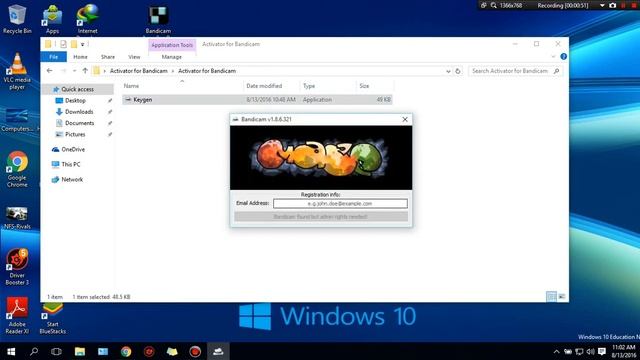Open the Computer desktop icon

tap(17, 120)
